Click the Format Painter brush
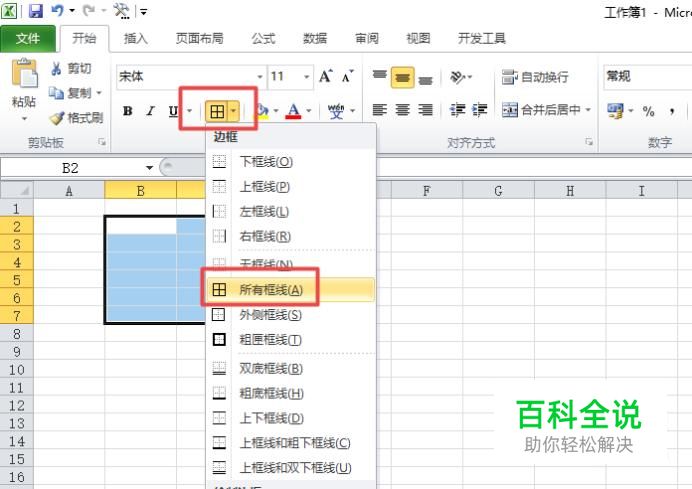Viewport: 692px width, 489px height. [56, 118]
